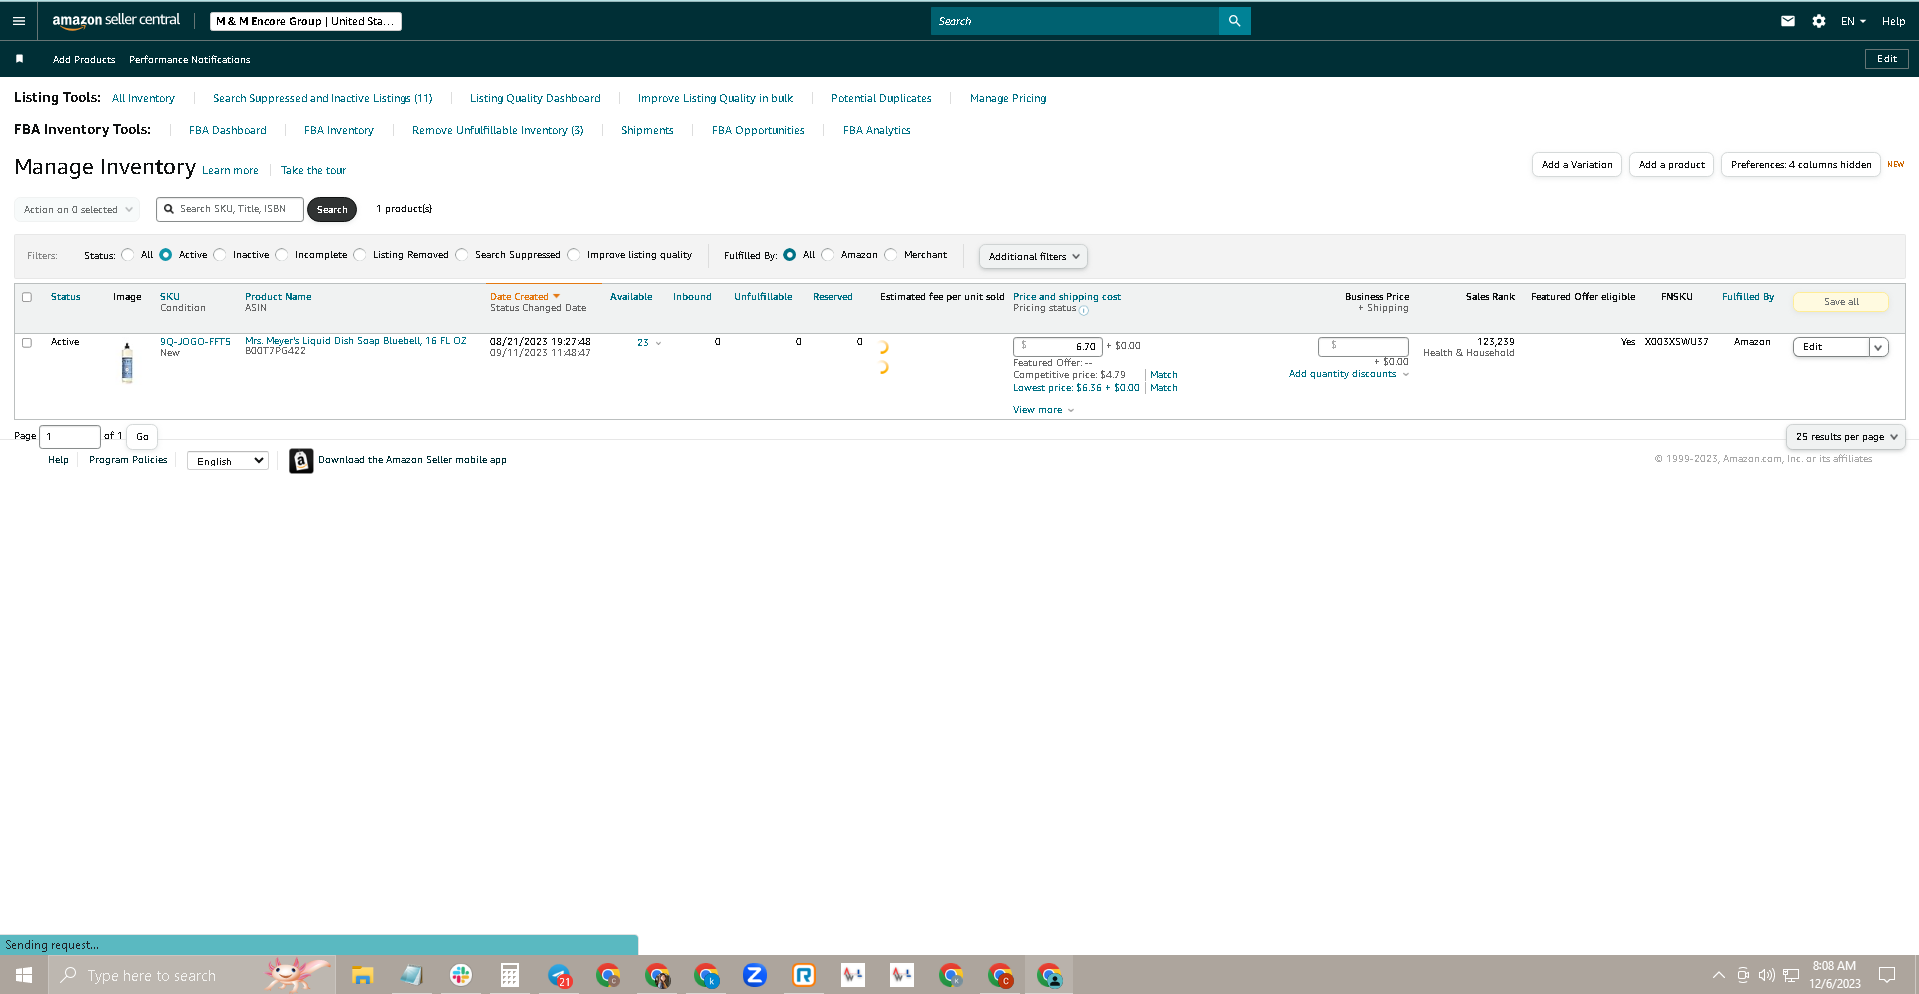This screenshot has width=1919, height=994.
Task: Open the Edit row action dropdown arrow
Action: point(1879,347)
